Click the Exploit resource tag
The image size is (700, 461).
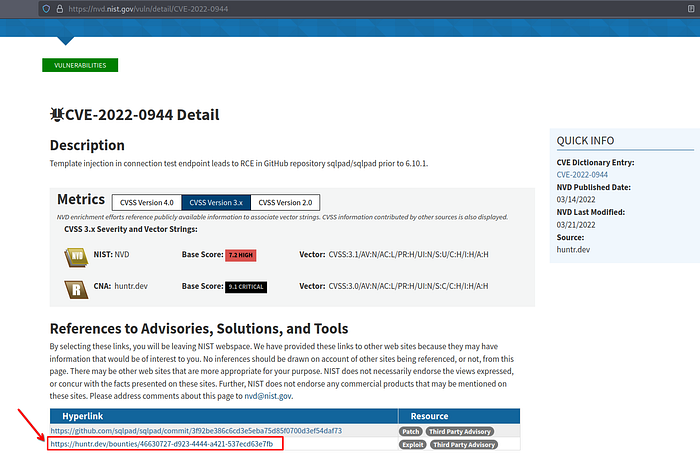[412, 444]
